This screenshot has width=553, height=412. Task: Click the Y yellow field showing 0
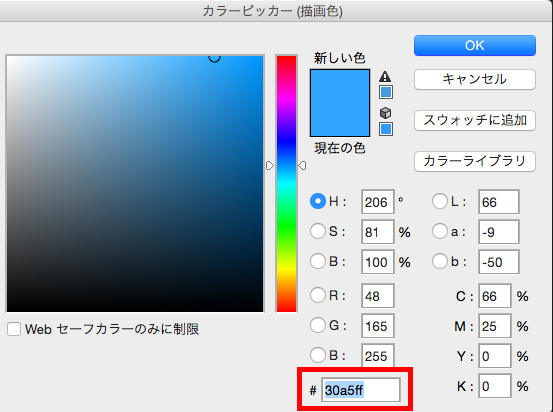494,356
